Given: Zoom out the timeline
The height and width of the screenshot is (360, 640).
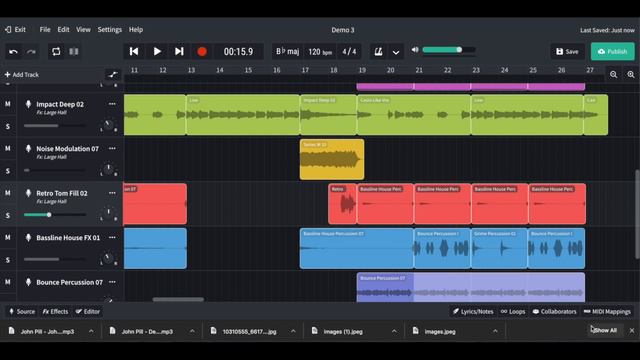Looking at the screenshot, I should pyautogui.click(x=613, y=74).
